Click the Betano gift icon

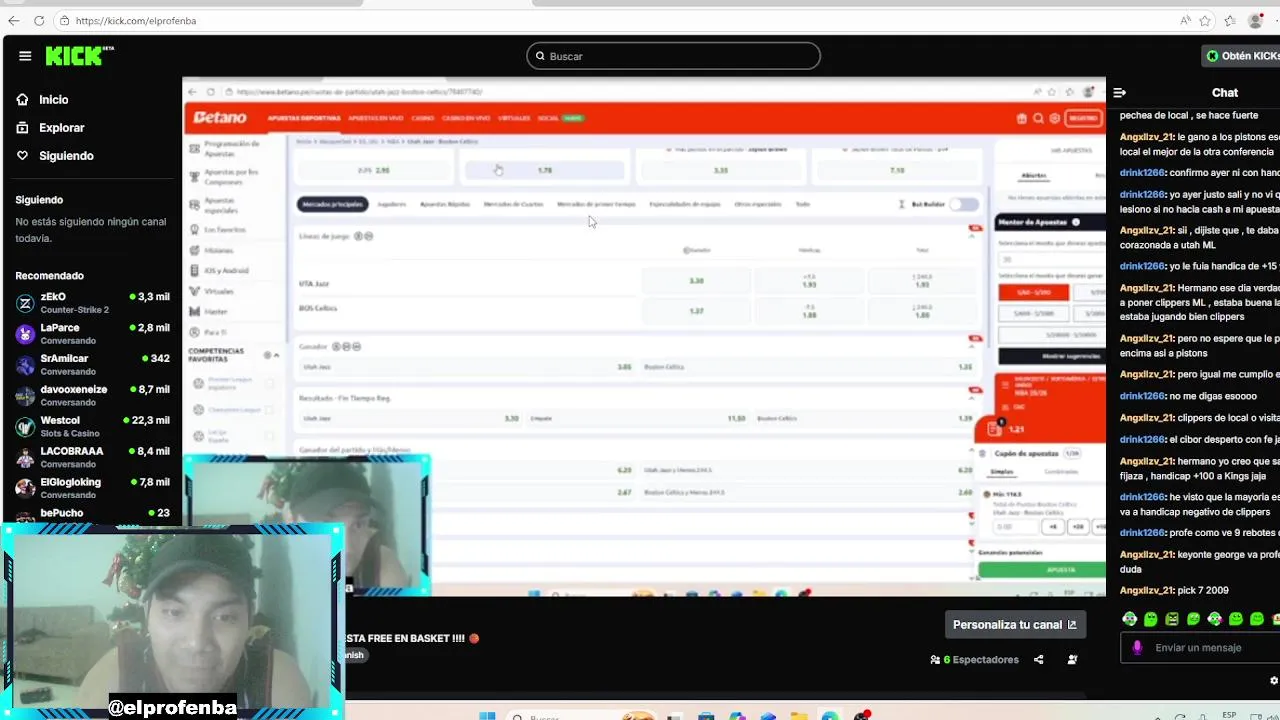tap(1021, 118)
